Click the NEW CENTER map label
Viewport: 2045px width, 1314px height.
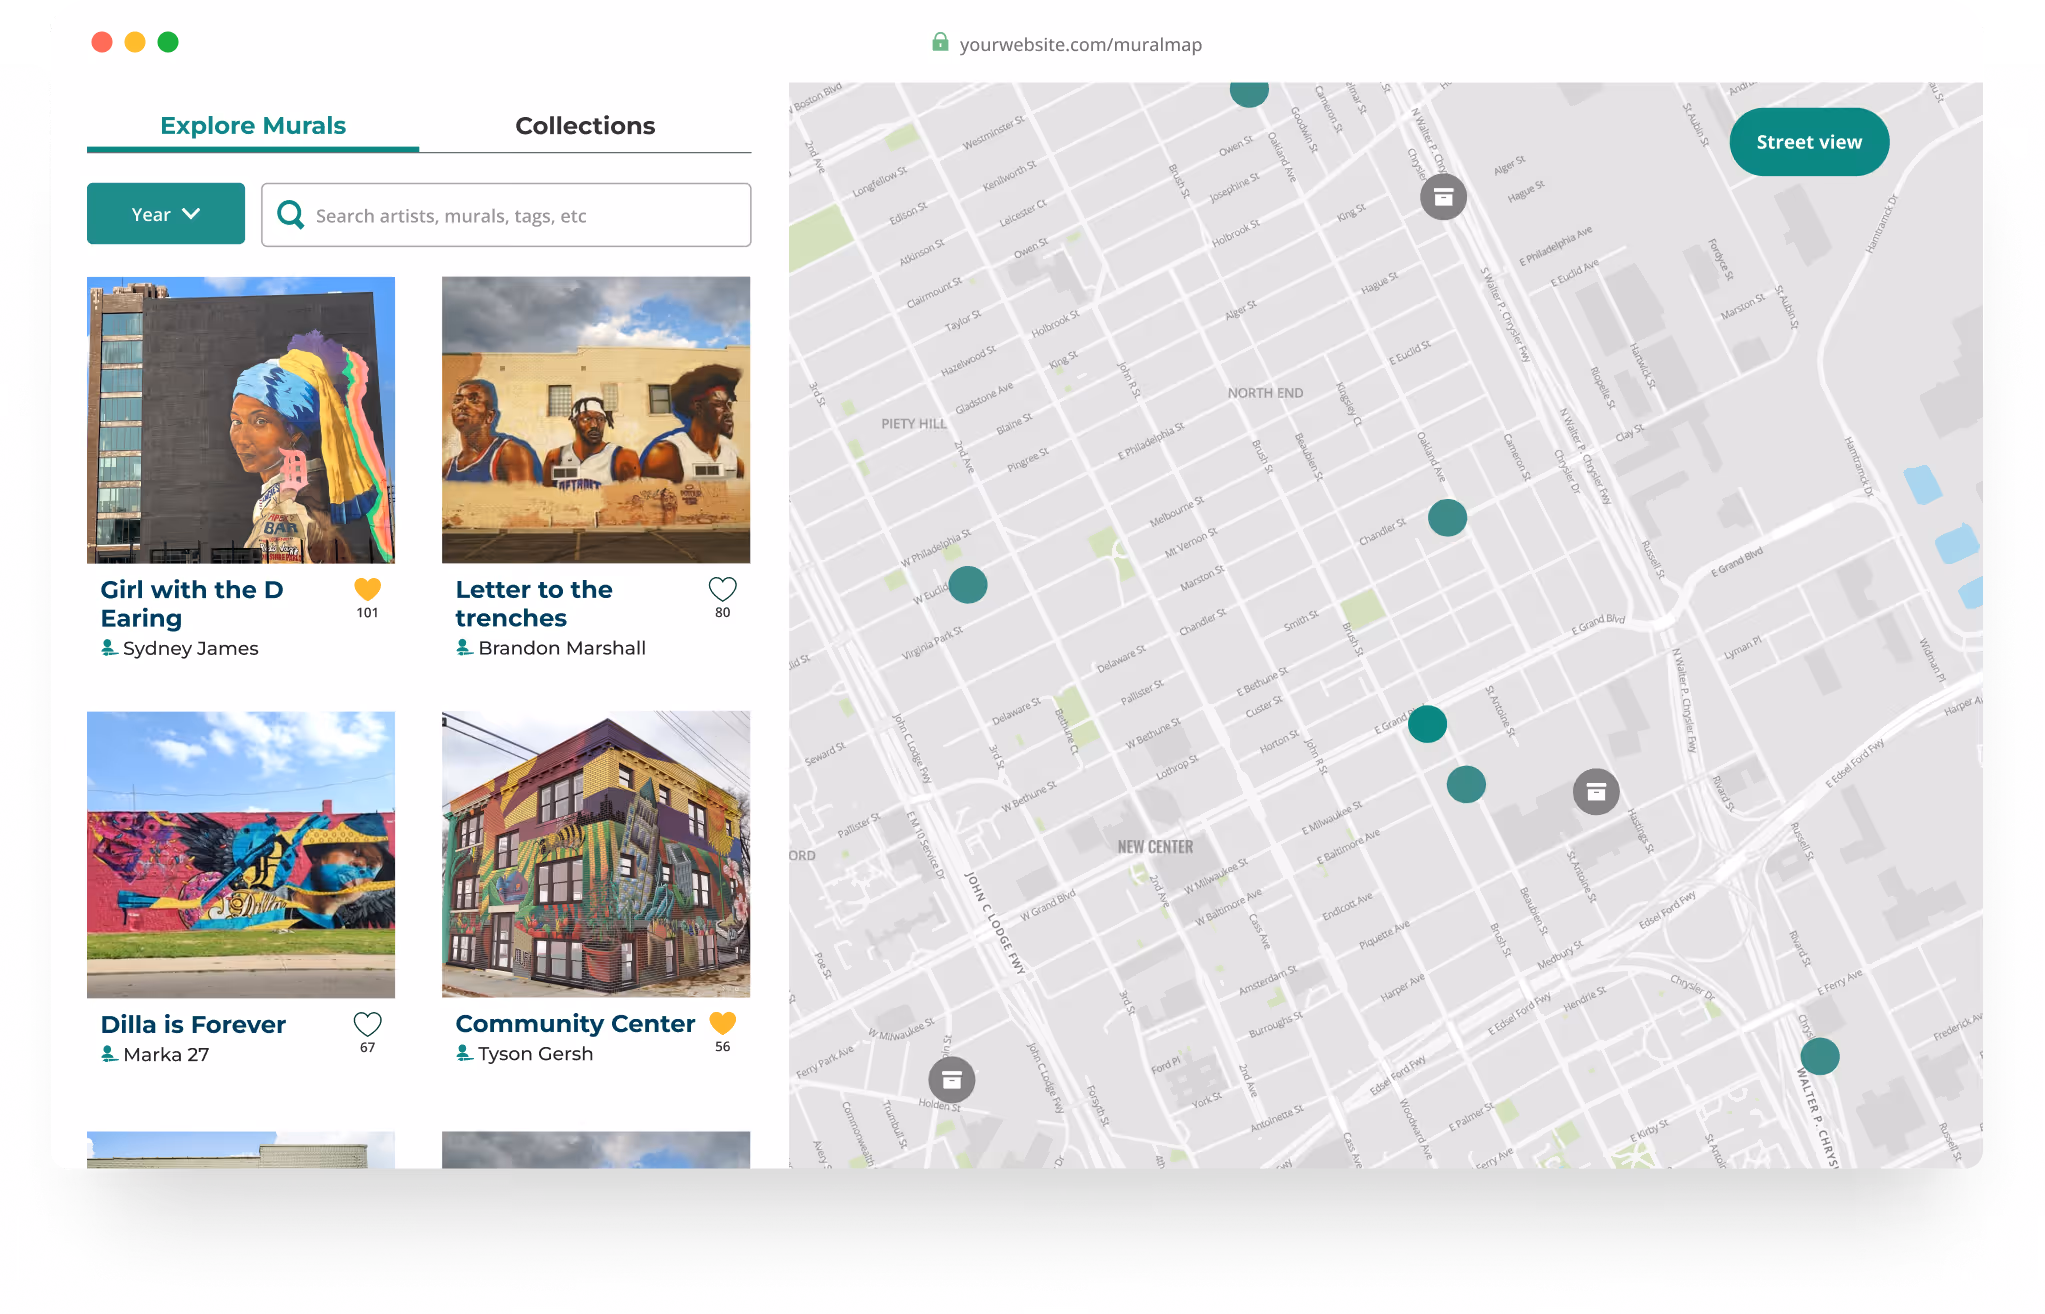(1155, 847)
